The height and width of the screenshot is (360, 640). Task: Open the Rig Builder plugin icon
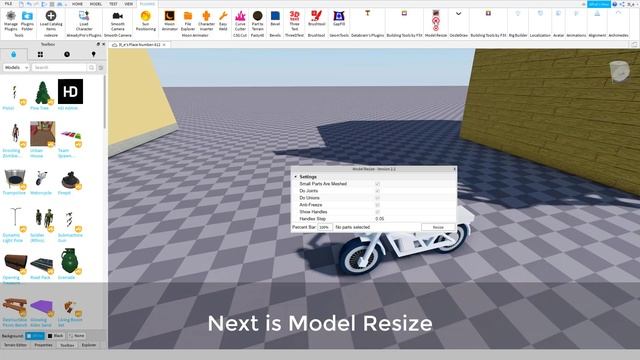518,13
